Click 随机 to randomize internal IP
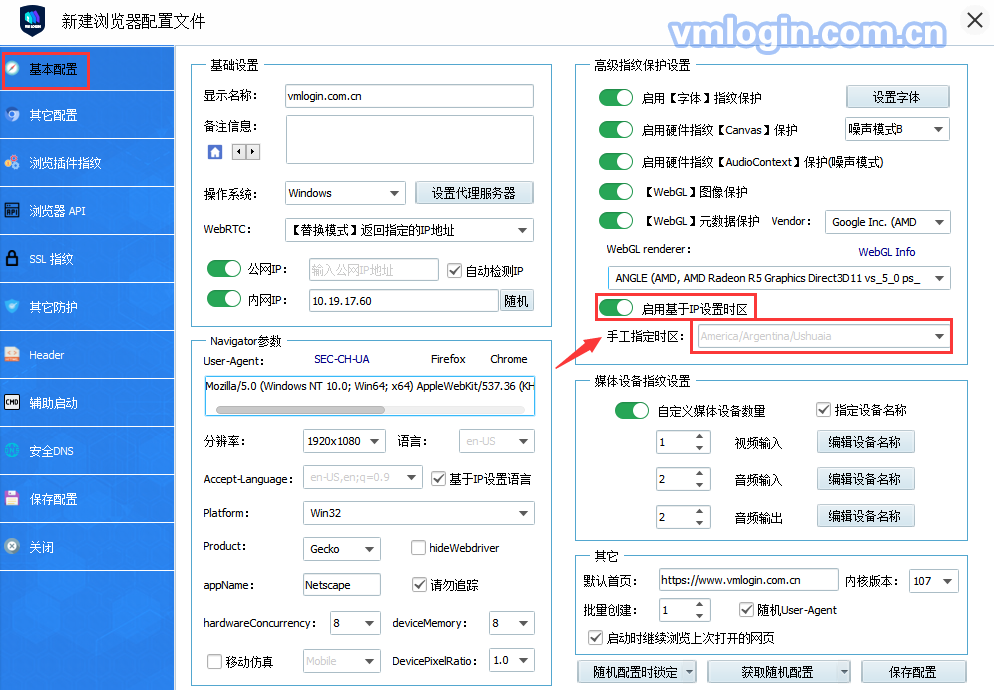The width and height of the screenshot is (994, 690). click(x=516, y=301)
